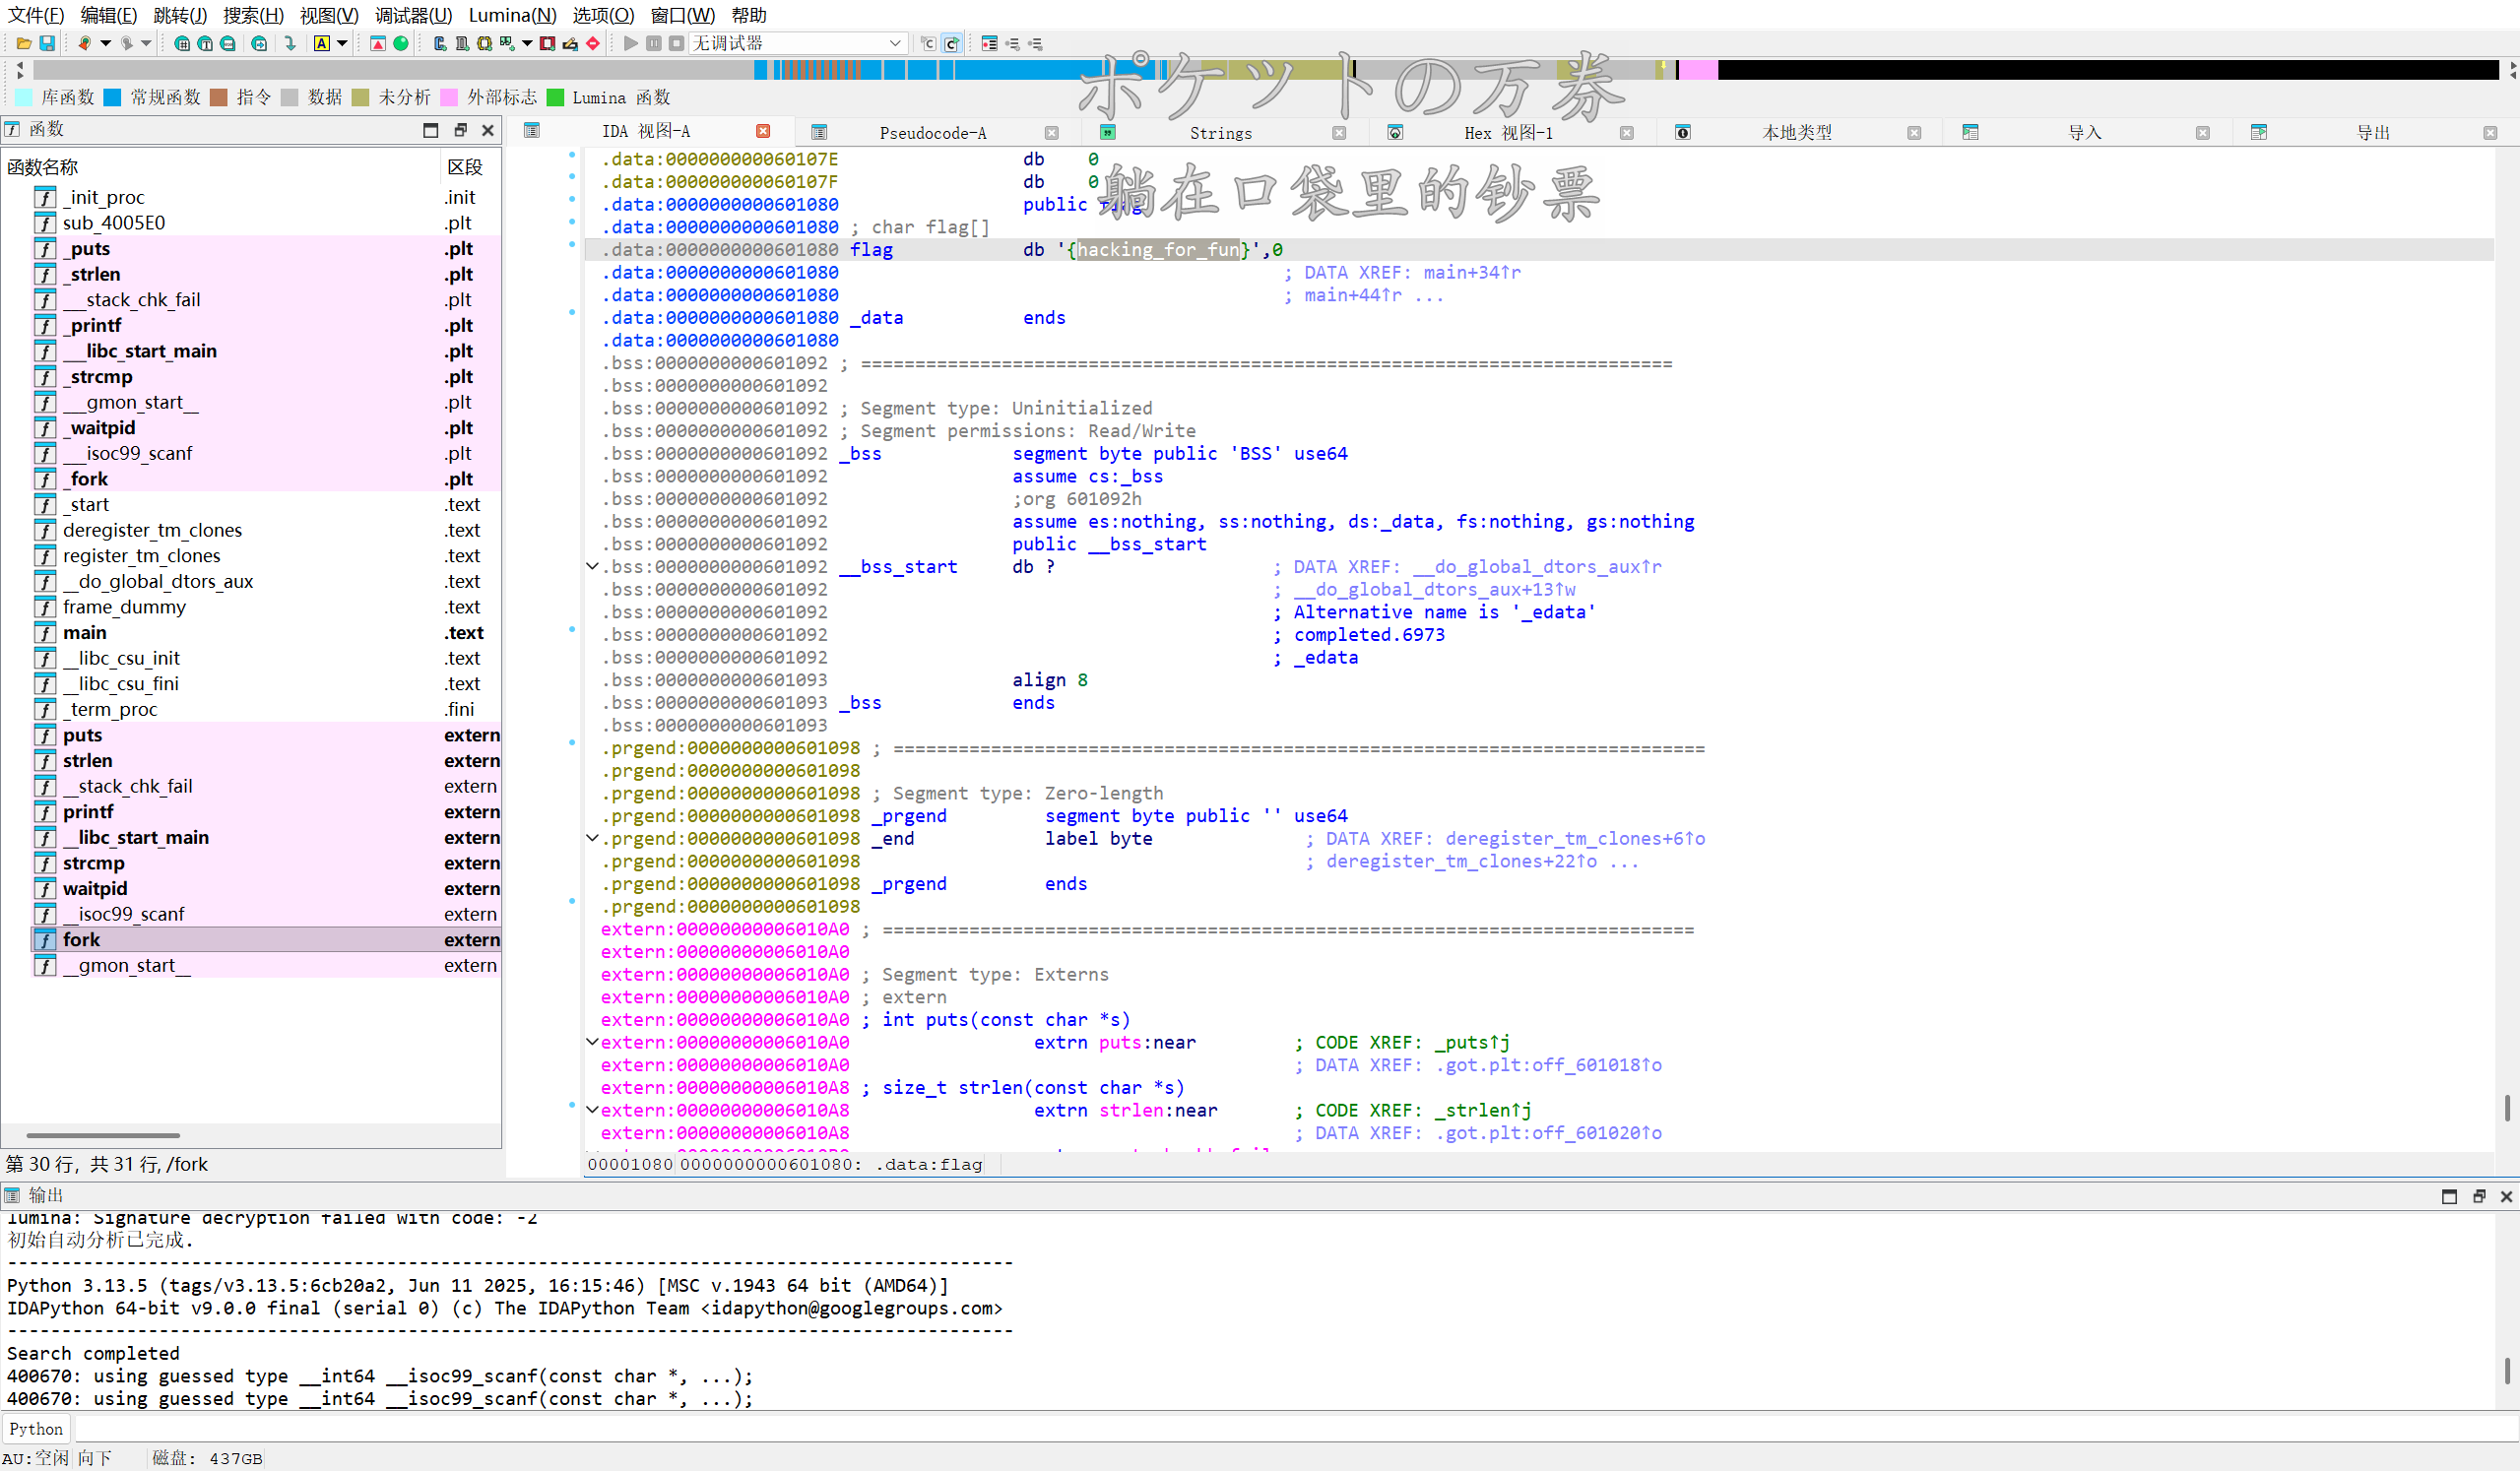The image size is (2520, 1471).
Task: Click the open file folder icon
Action: click(23, 43)
